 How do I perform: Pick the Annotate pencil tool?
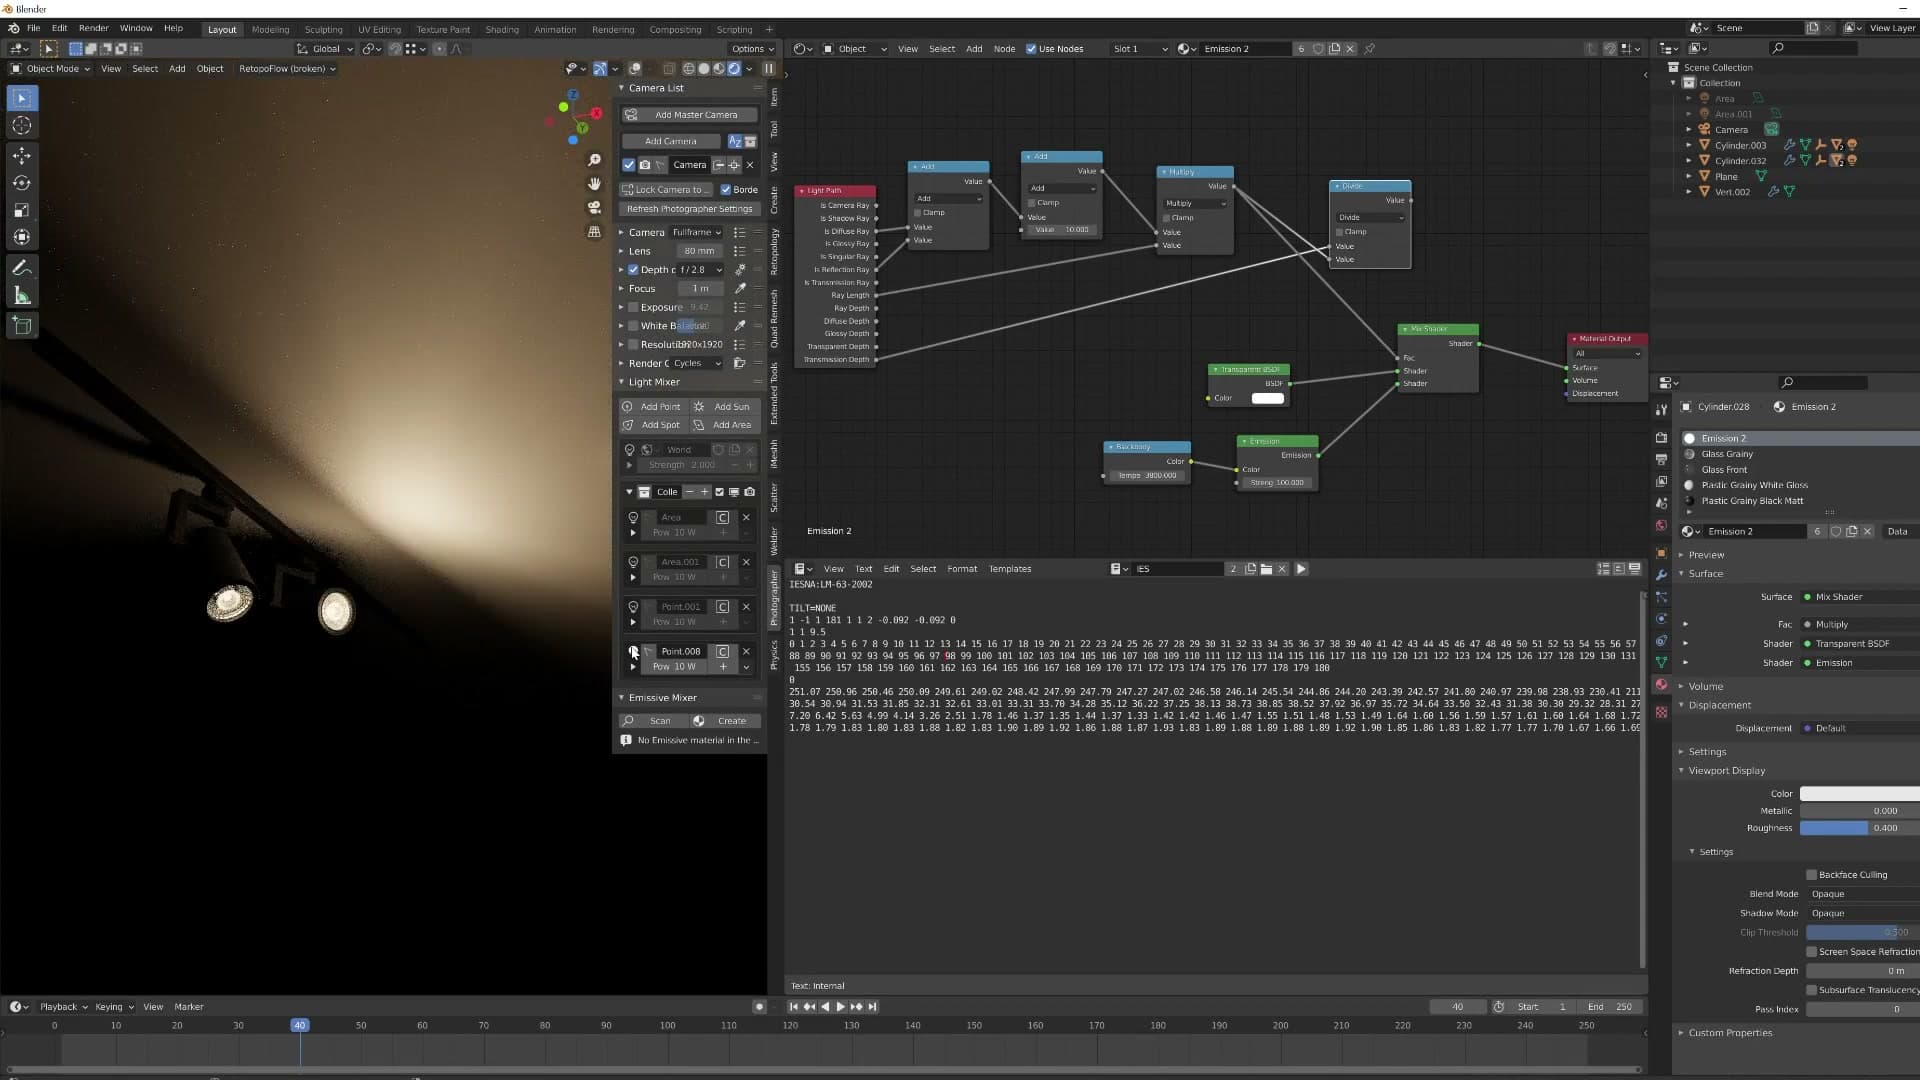22,268
